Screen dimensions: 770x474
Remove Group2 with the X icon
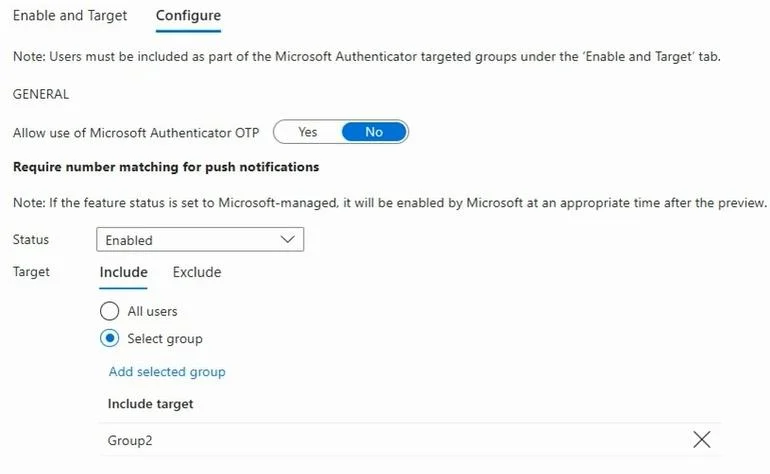point(702,440)
